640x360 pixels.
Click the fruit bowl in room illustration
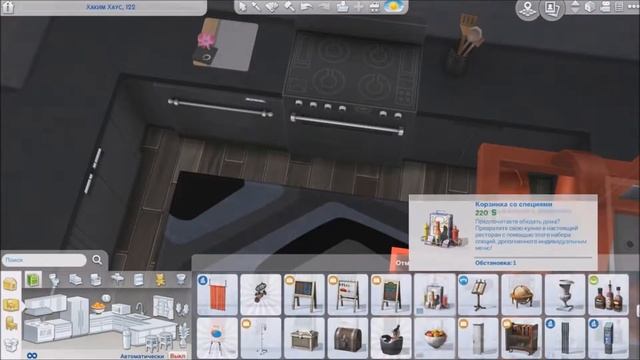coord(98,307)
